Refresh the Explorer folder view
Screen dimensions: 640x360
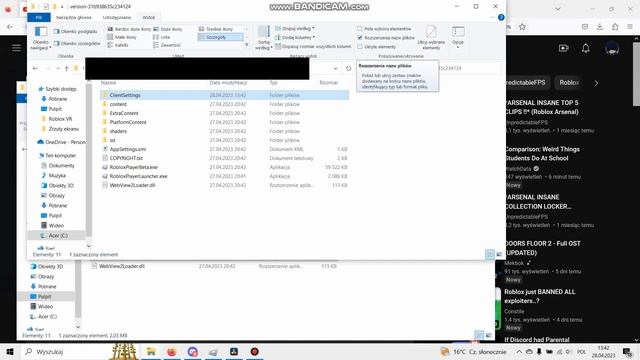pyautogui.click(x=348, y=68)
